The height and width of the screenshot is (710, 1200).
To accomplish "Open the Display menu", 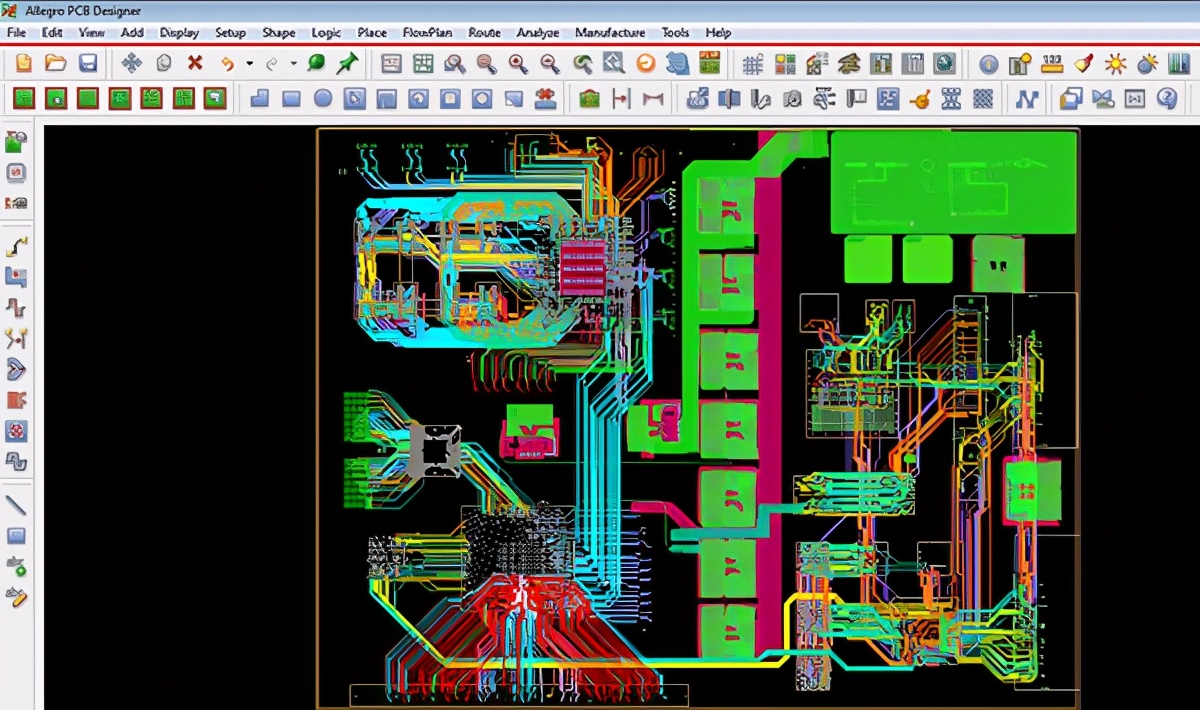I will point(180,33).
